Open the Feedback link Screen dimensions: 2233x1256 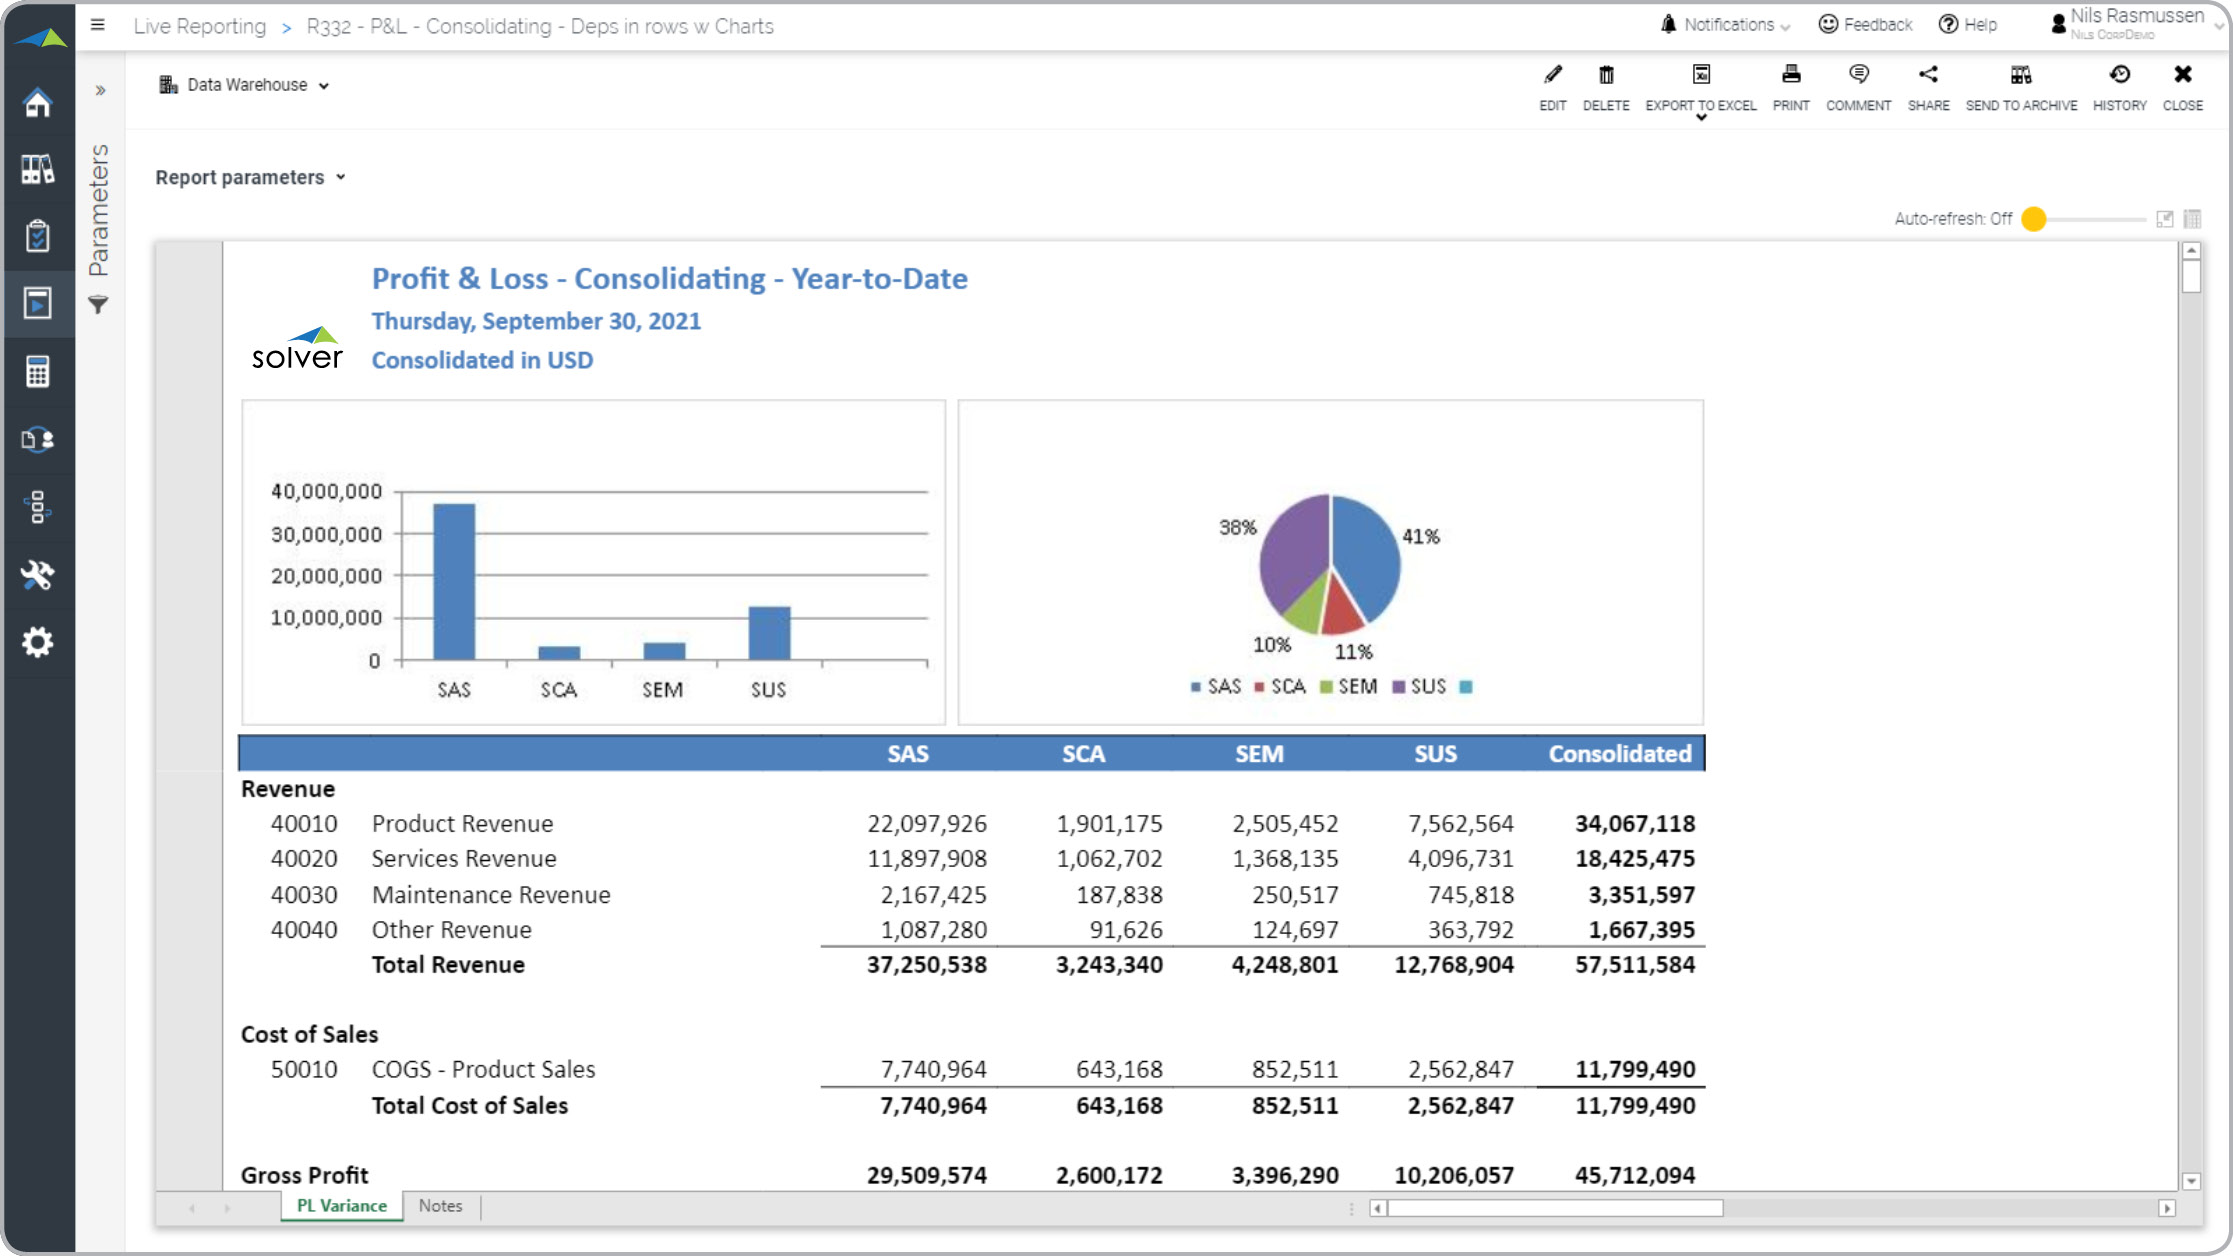[1866, 25]
